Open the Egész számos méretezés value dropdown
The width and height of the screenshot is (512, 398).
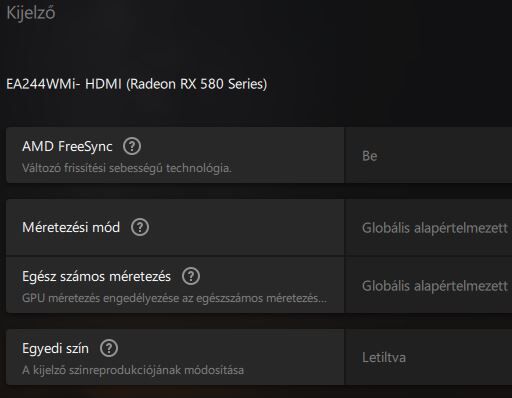(428, 285)
